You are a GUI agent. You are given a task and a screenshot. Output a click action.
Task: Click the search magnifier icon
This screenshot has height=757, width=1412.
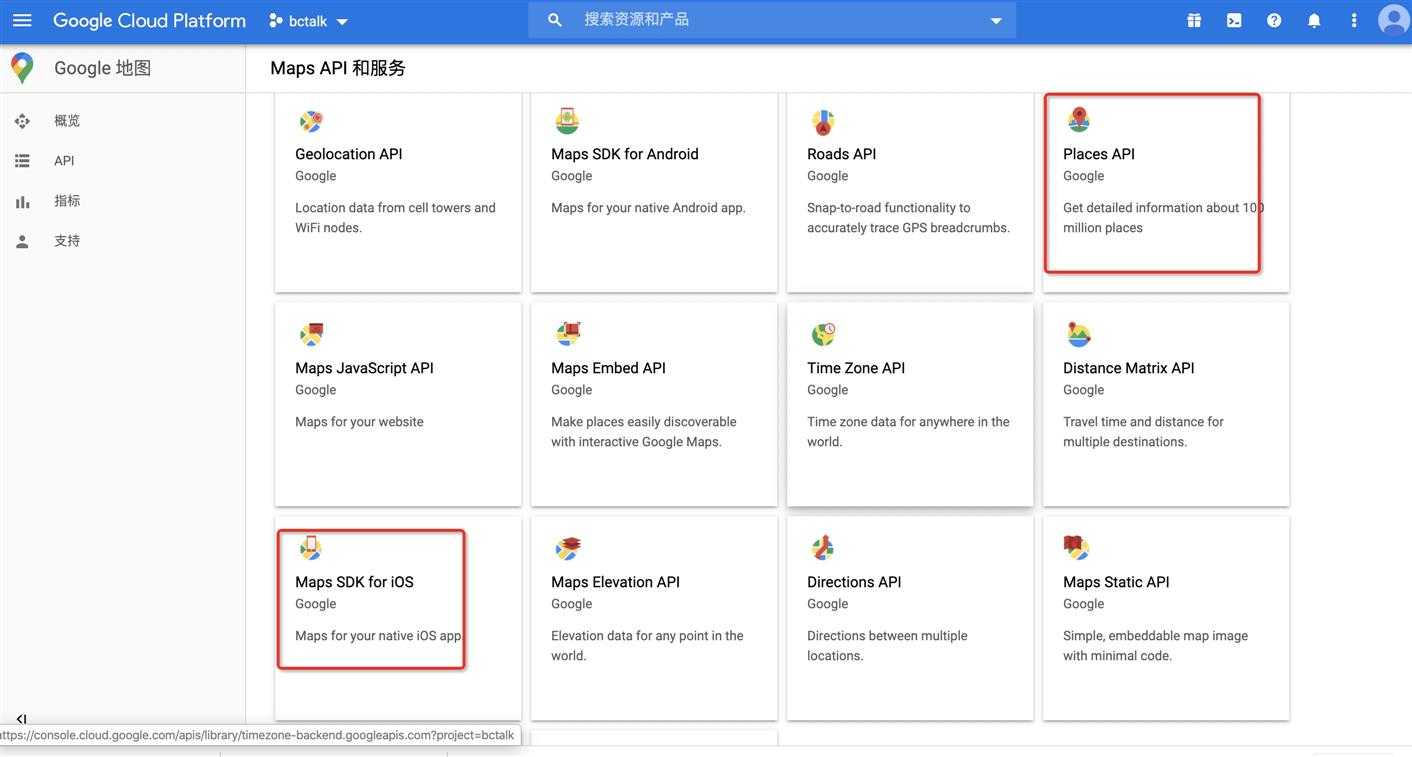tap(555, 20)
